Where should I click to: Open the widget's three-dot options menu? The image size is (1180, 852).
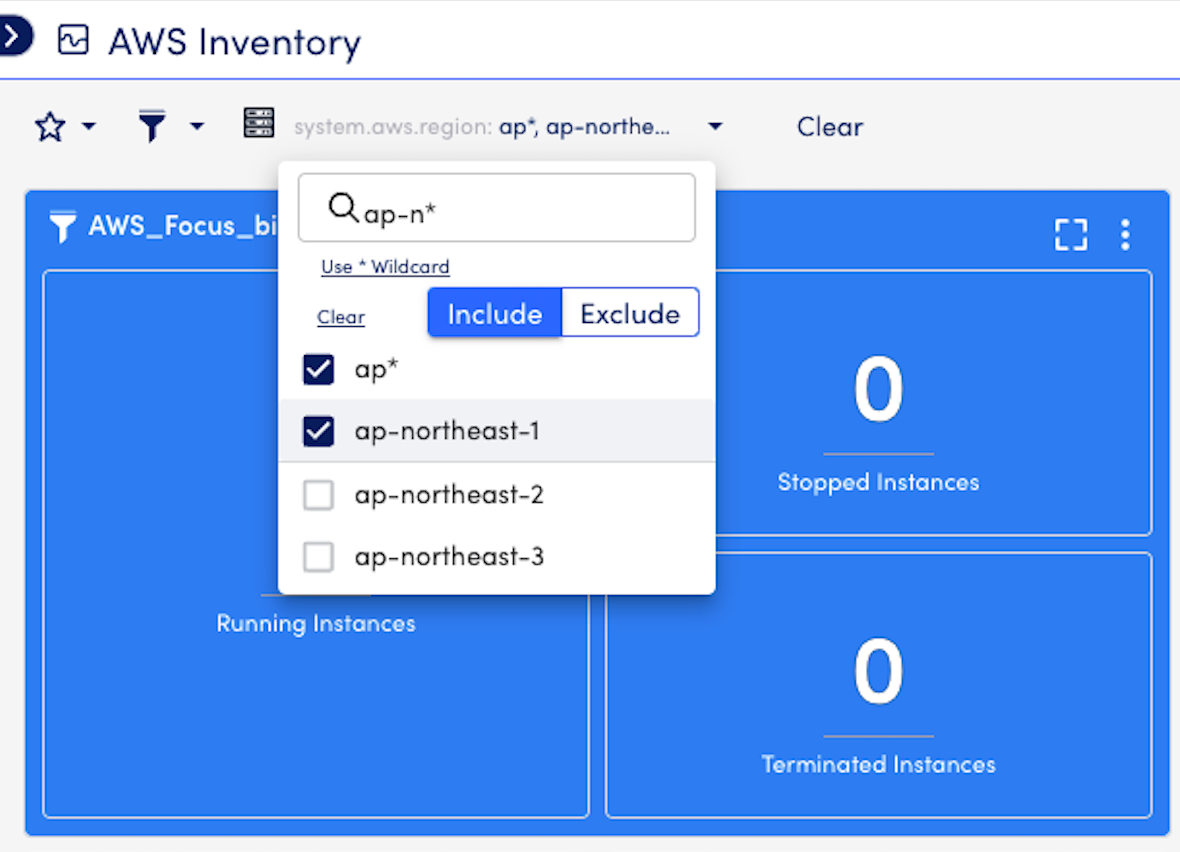[x=1124, y=234]
